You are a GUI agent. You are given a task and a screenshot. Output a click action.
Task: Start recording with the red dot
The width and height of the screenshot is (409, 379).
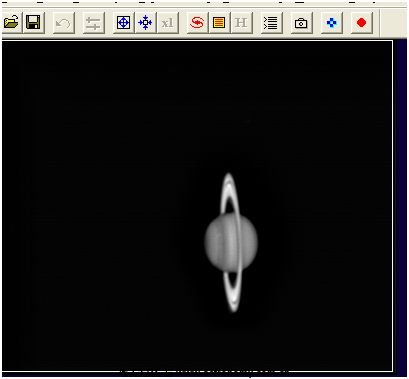pos(361,23)
